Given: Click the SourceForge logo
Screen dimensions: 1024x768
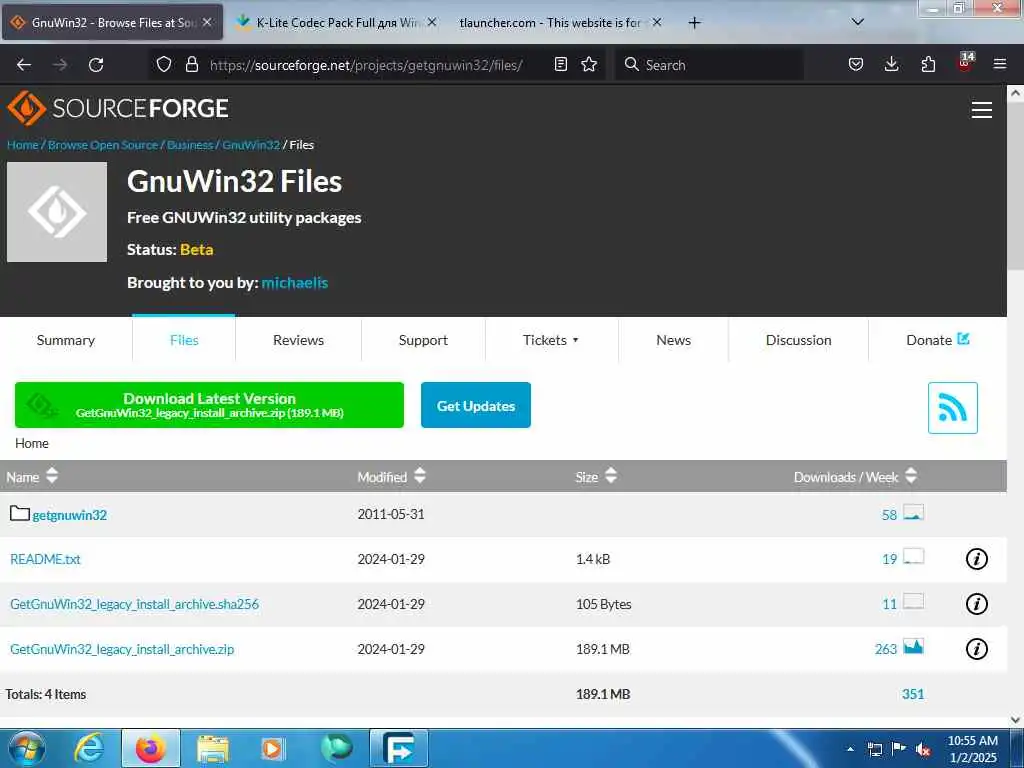Looking at the screenshot, I should click(118, 108).
